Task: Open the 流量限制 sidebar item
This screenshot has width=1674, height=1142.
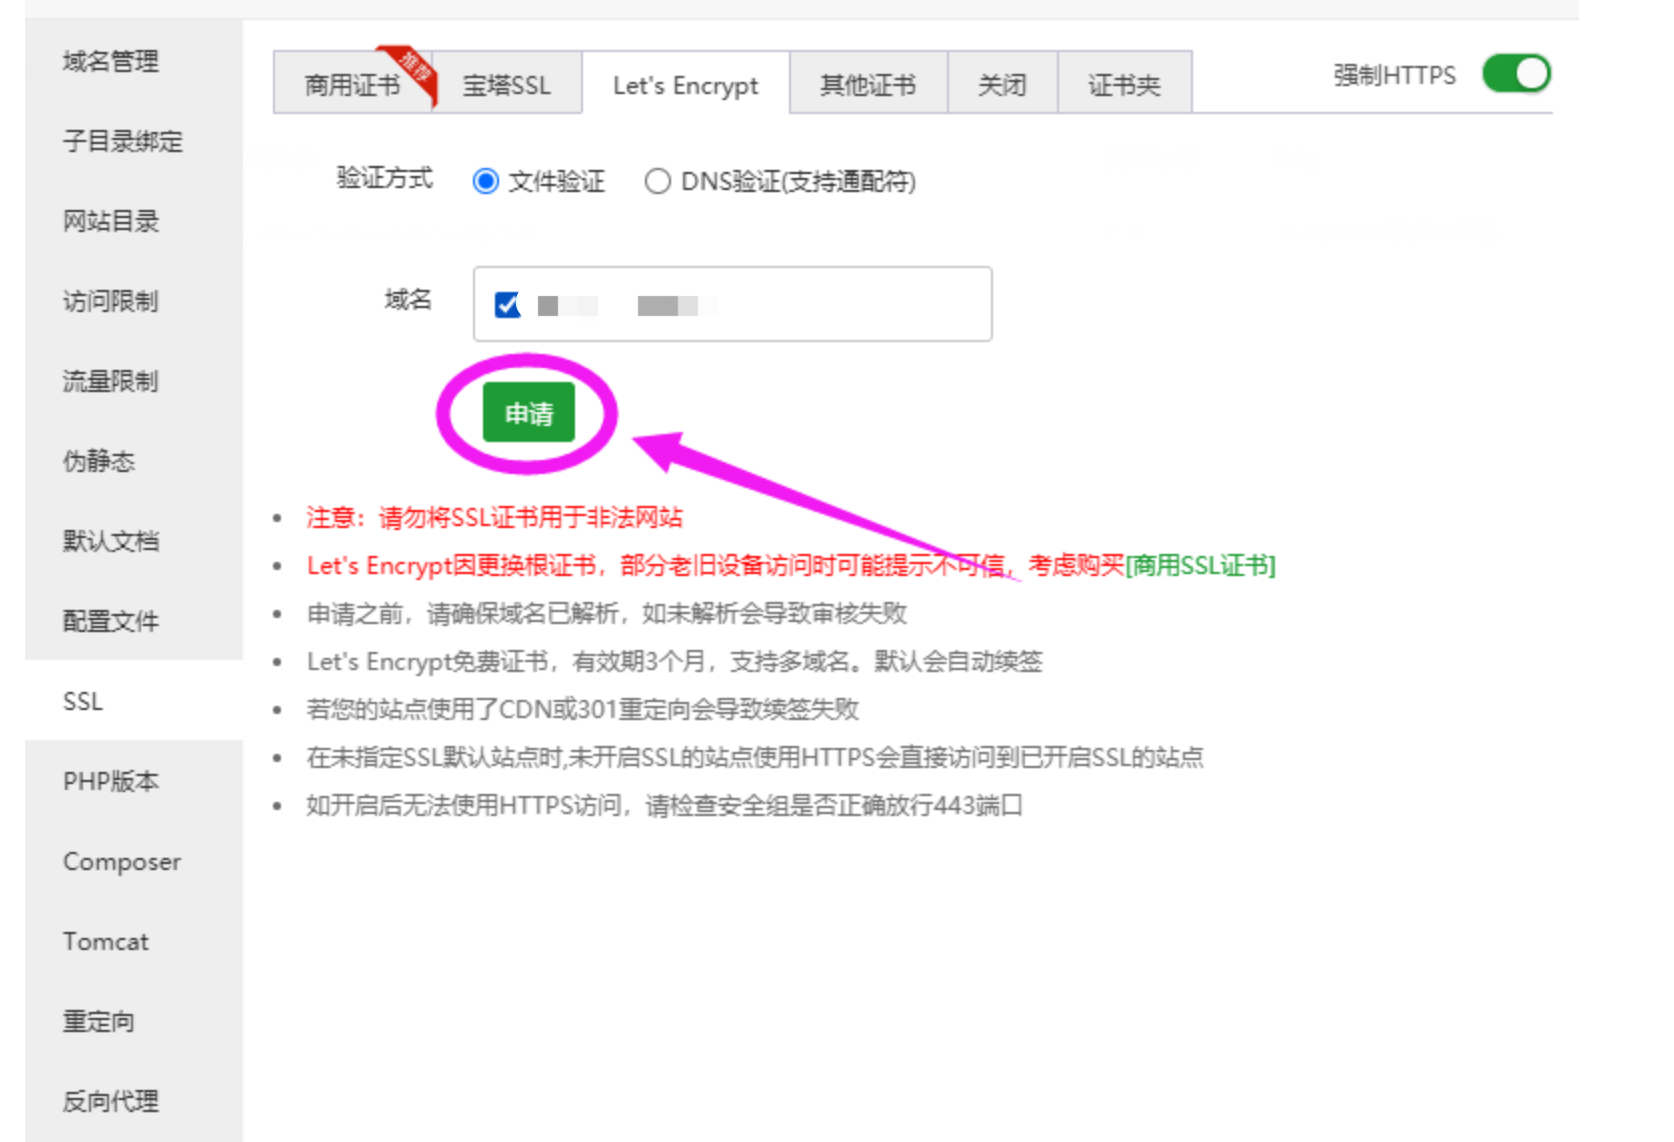Action: click(133, 381)
